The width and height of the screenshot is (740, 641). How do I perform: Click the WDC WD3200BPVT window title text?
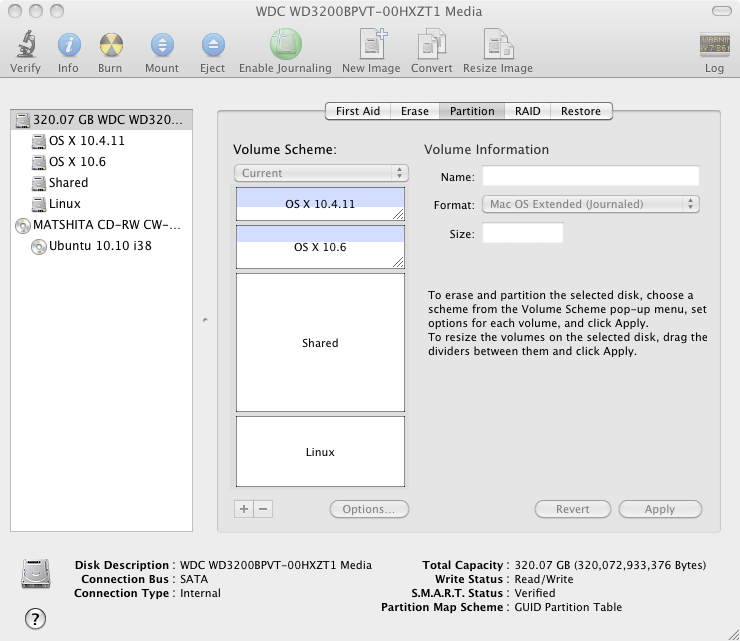pyautogui.click(x=369, y=11)
